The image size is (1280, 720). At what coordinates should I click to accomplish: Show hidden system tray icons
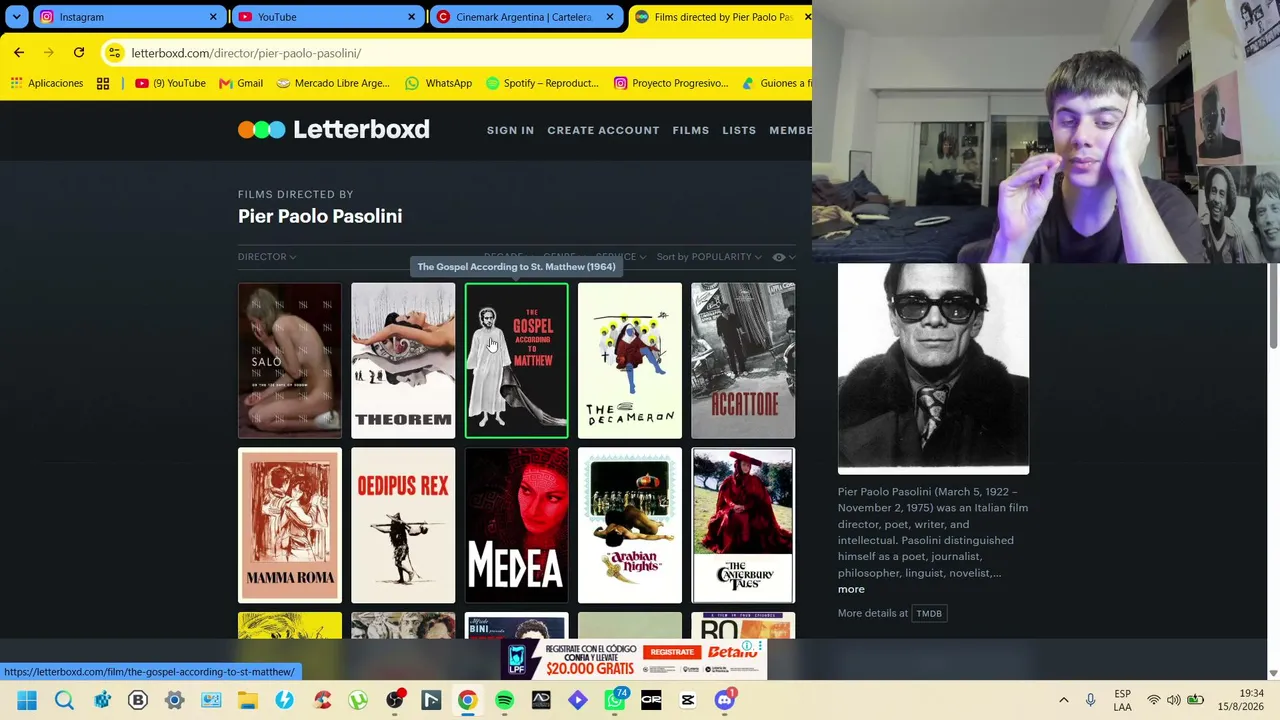[1064, 700]
